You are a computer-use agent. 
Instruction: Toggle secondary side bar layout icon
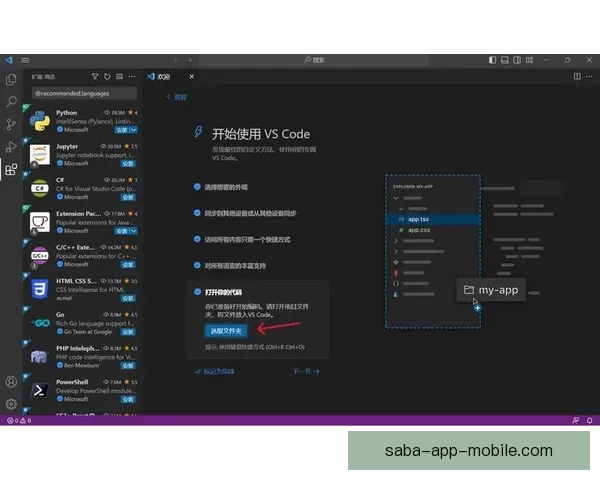coord(517,60)
